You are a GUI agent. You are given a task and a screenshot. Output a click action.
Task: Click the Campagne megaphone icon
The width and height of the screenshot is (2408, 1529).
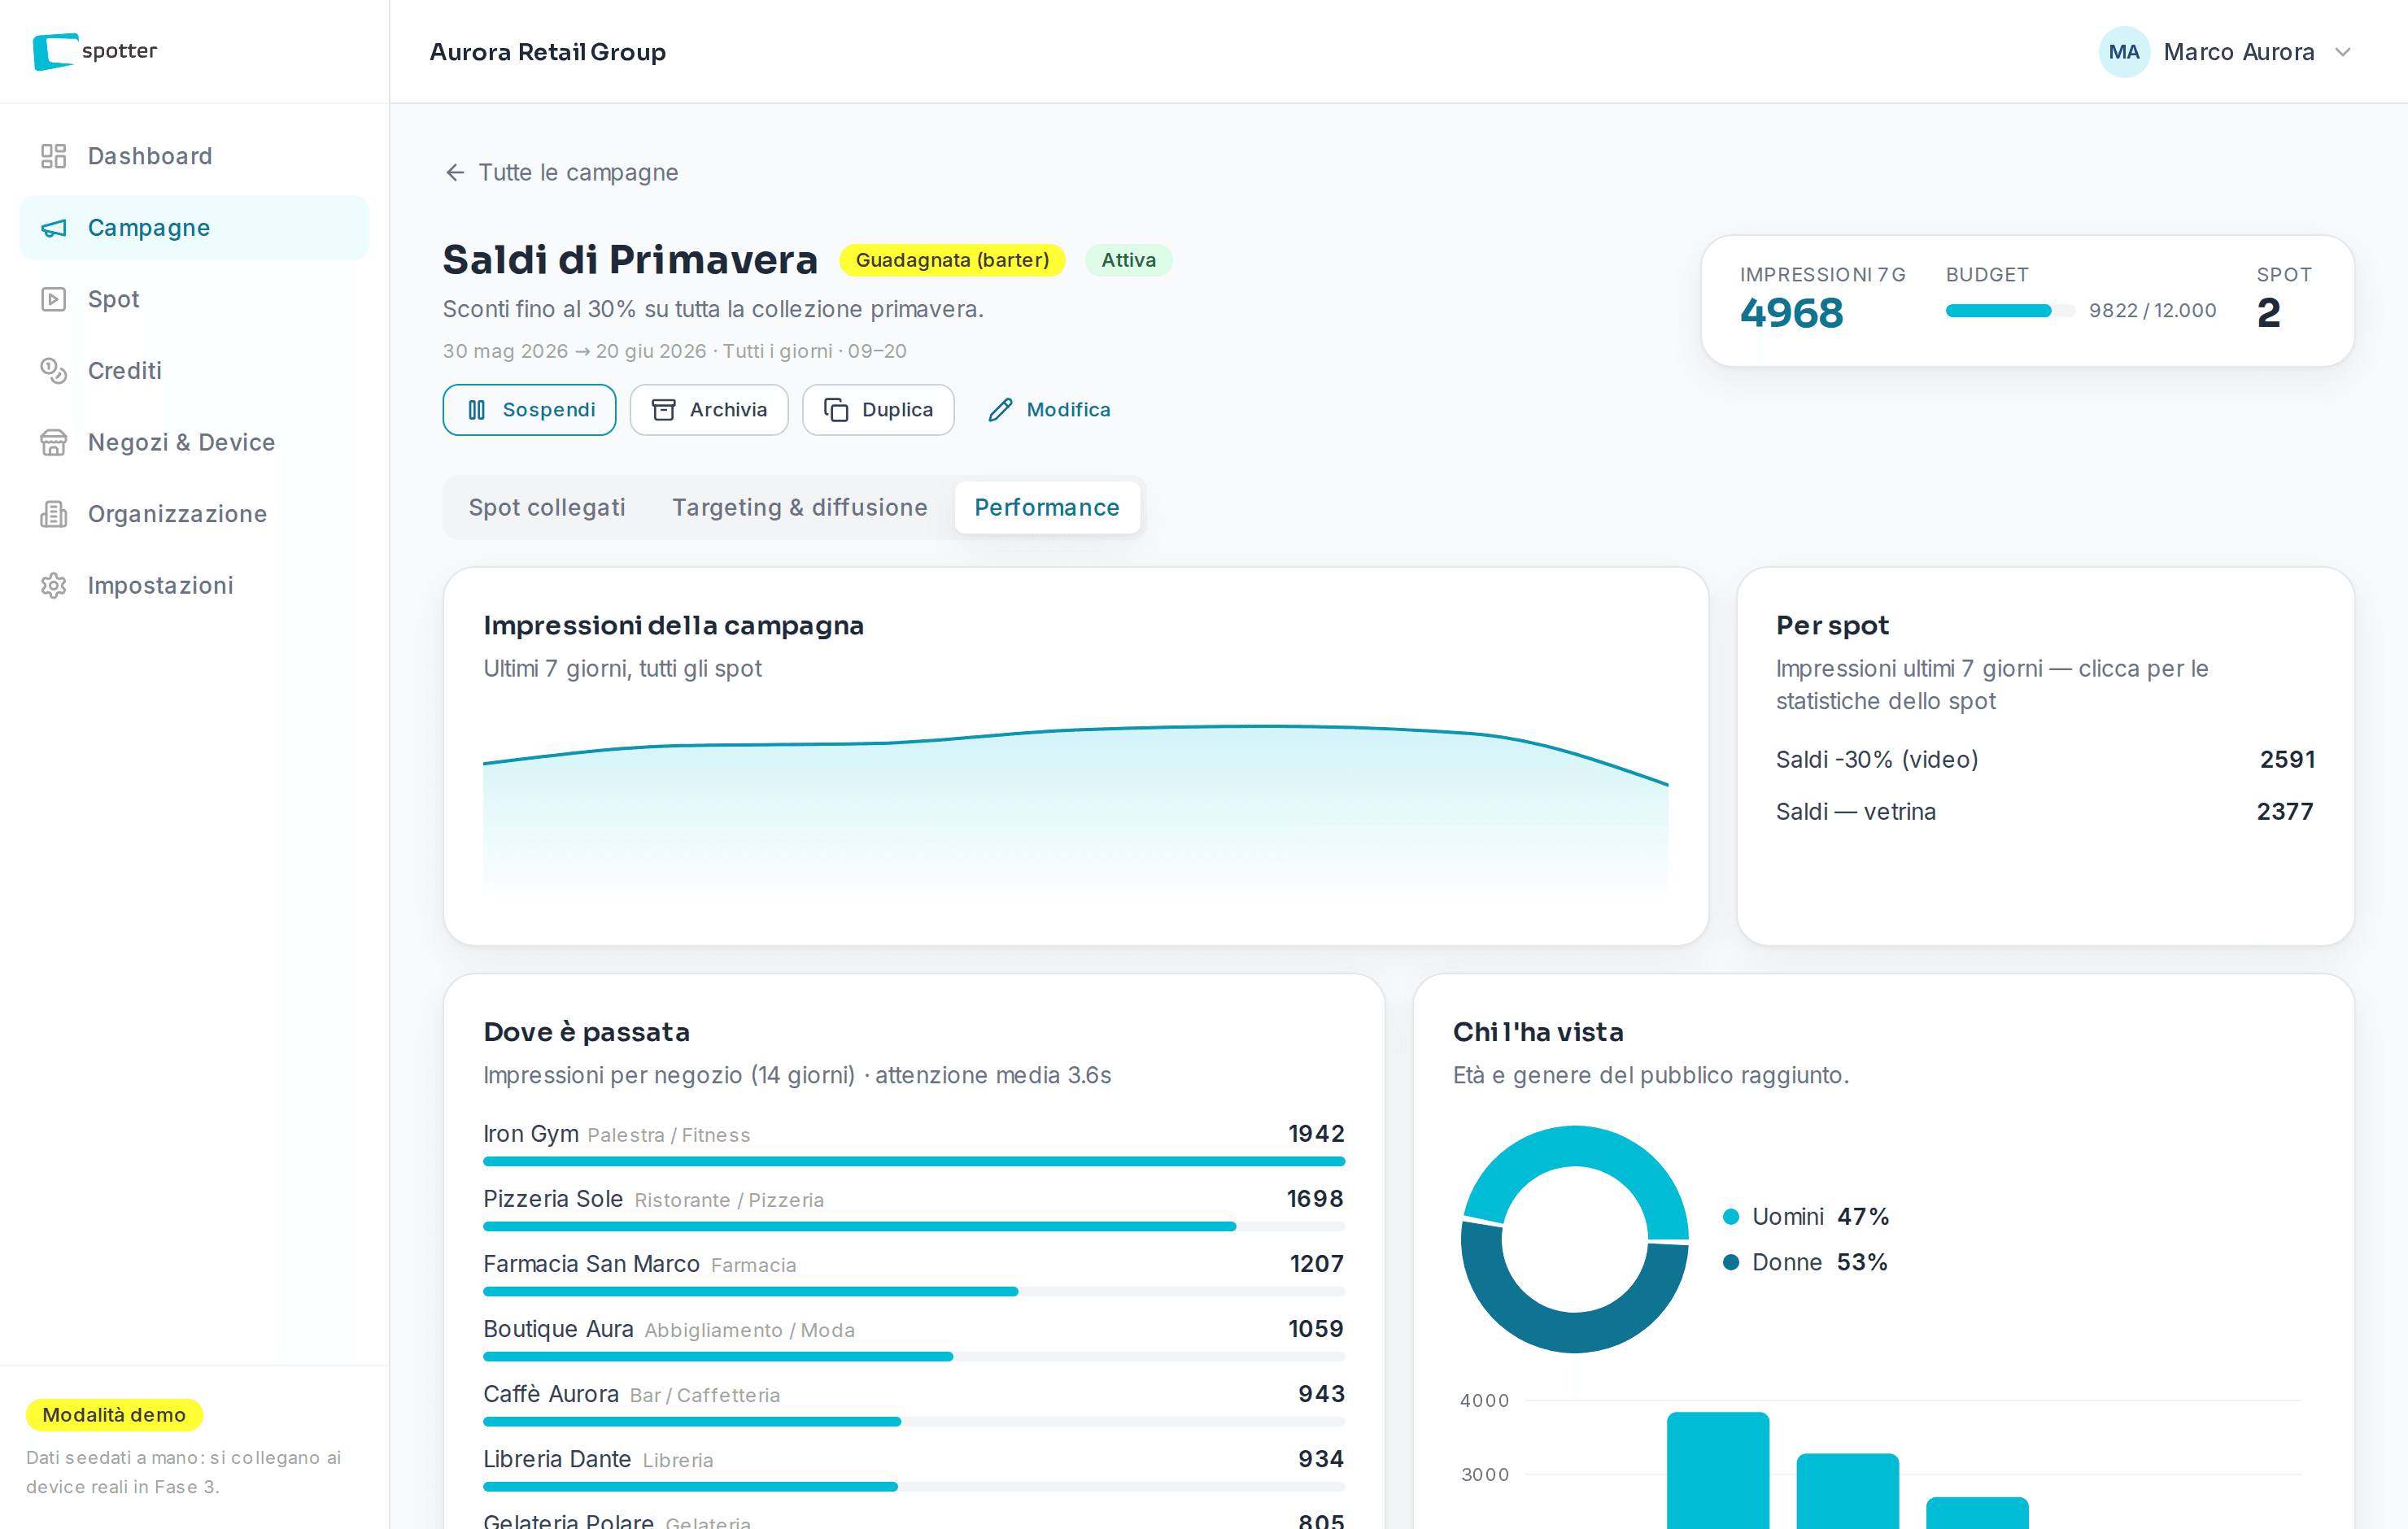53,228
